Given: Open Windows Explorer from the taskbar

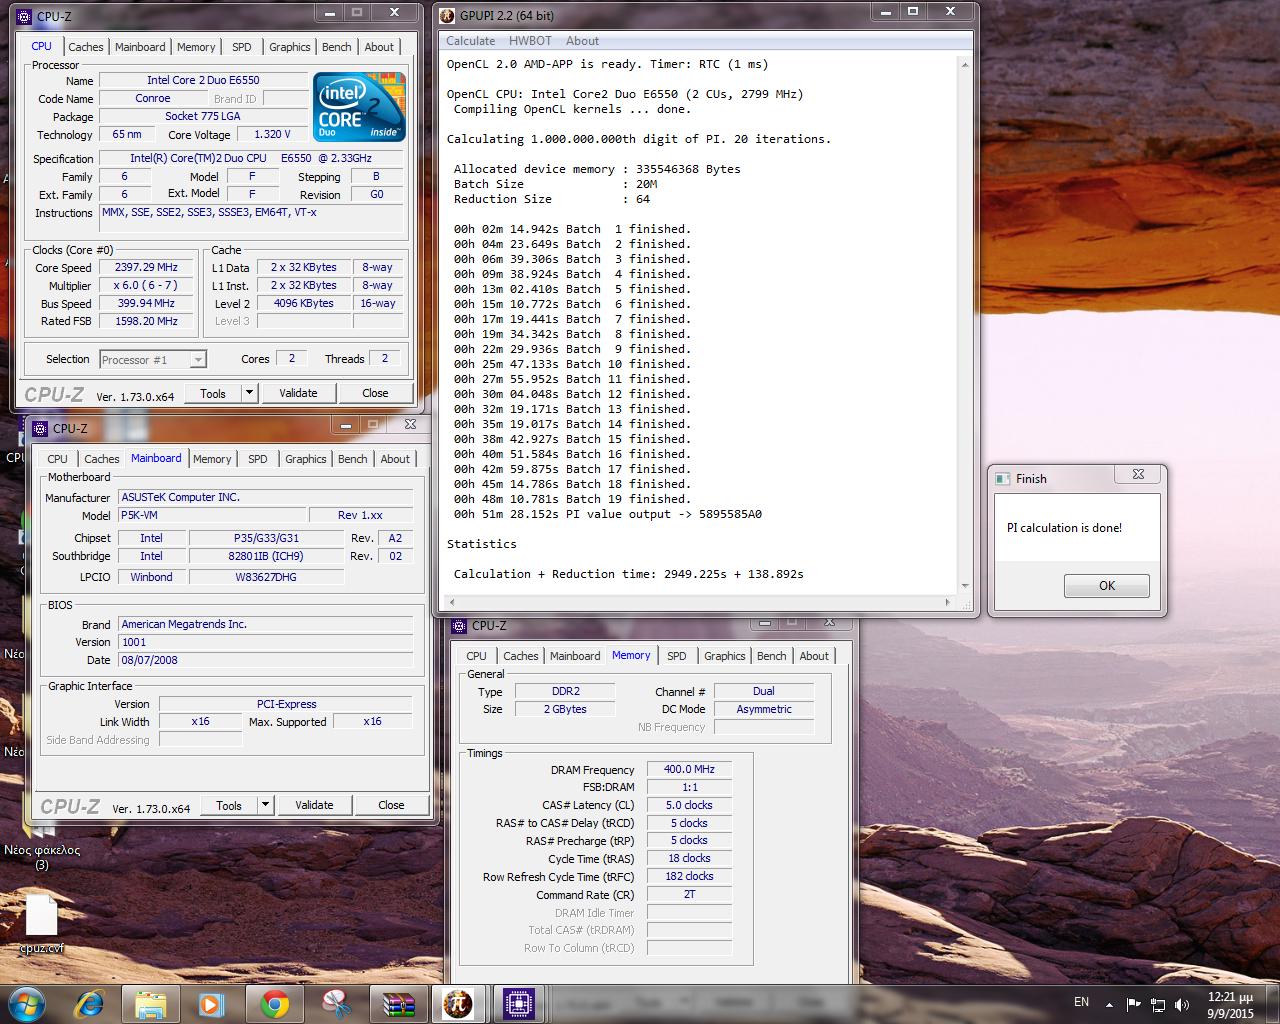Looking at the screenshot, I should [x=150, y=1003].
